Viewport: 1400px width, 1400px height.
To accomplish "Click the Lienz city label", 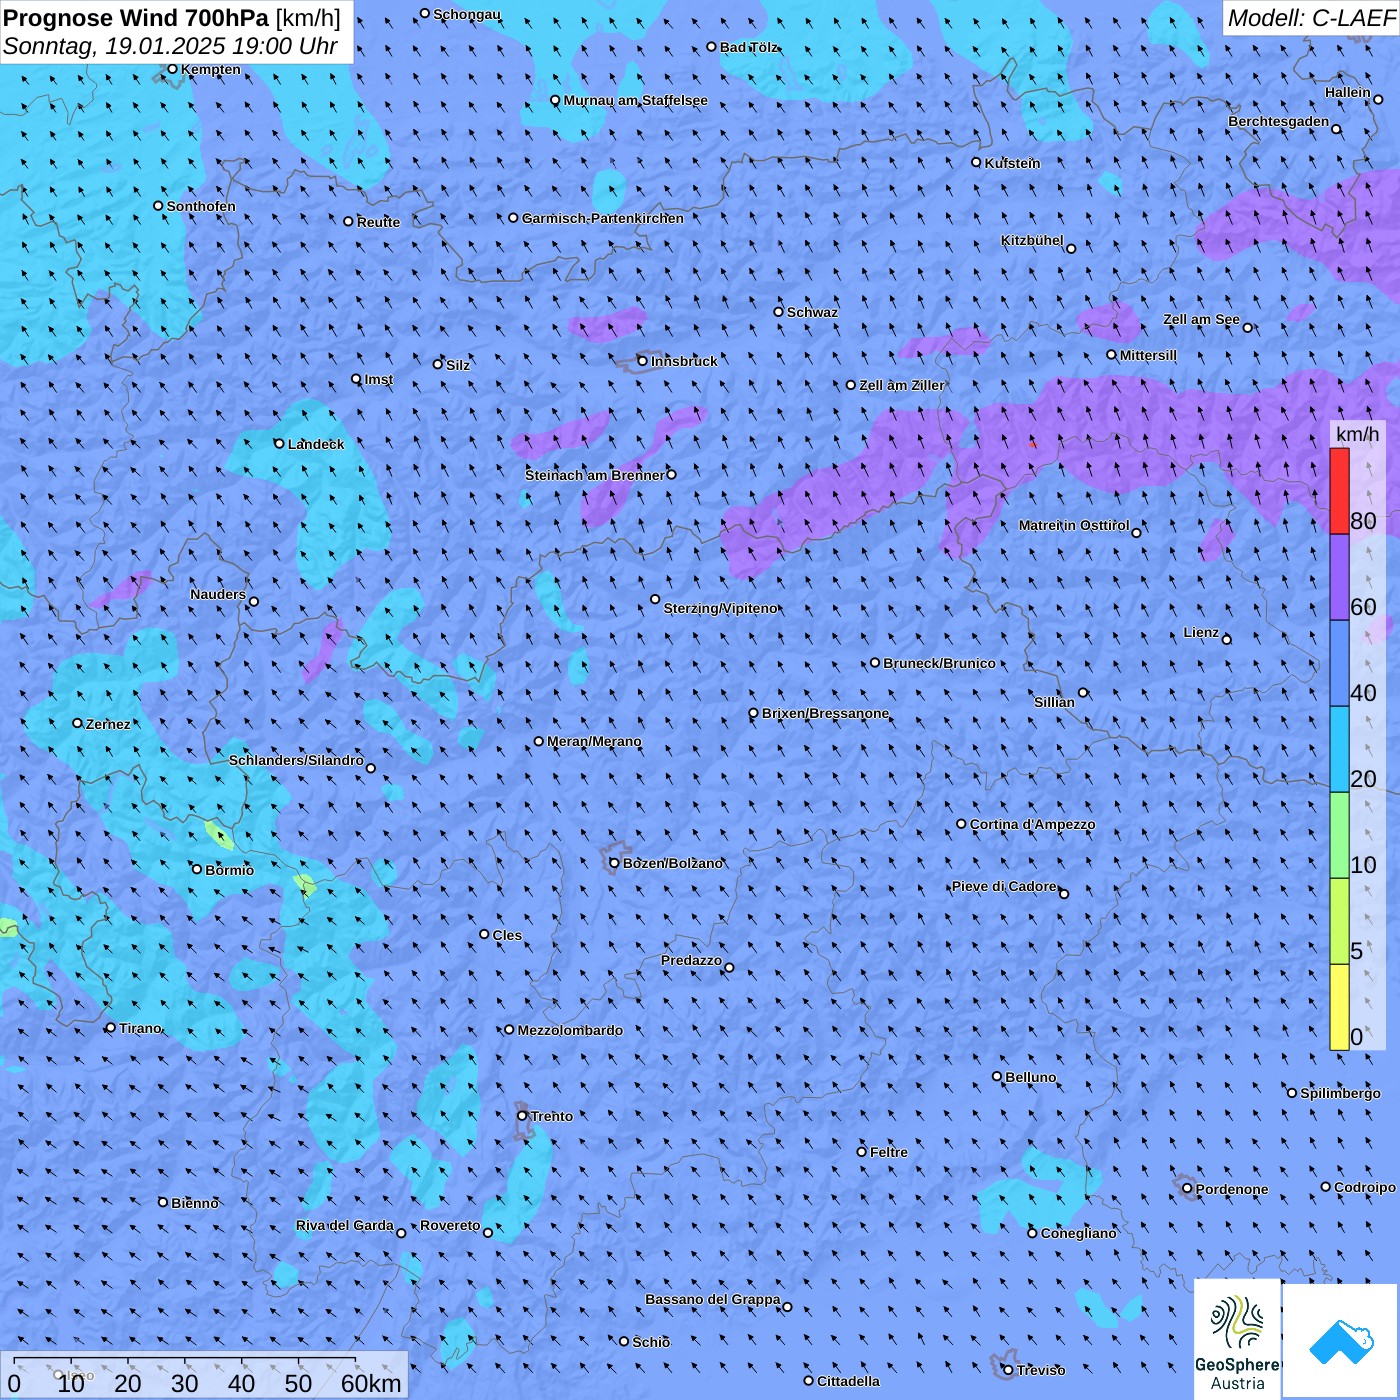I will coord(1201,632).
